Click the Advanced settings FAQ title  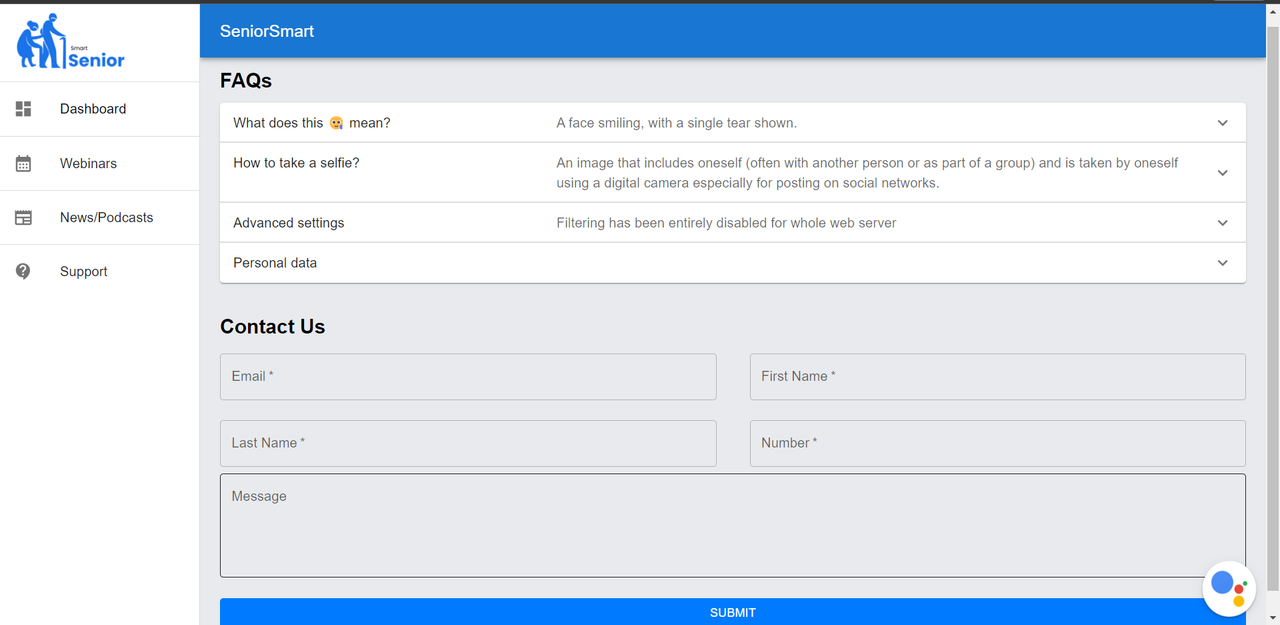(288, 223)
